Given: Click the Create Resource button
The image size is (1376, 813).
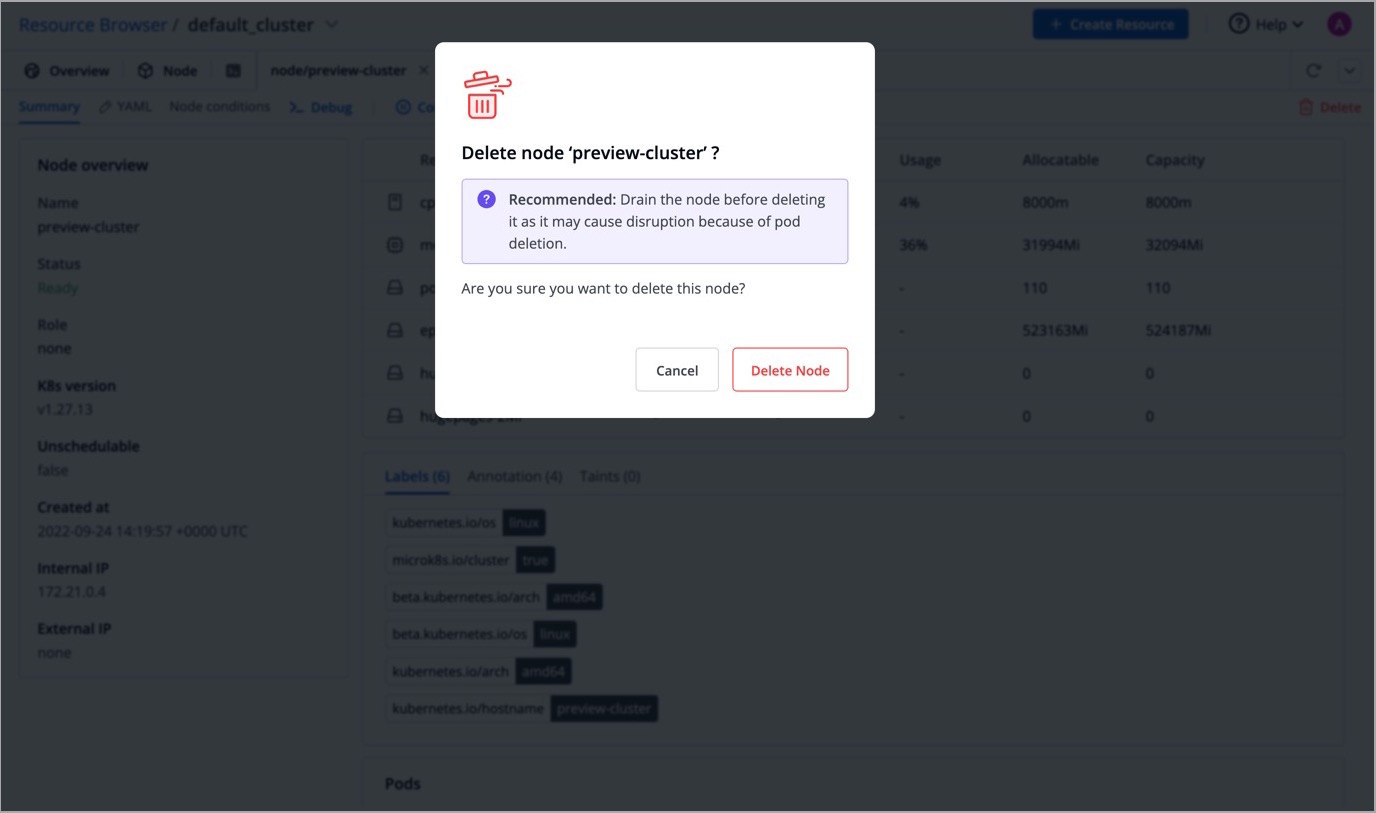Looking at the screenshot, I should pos(1110,24).
